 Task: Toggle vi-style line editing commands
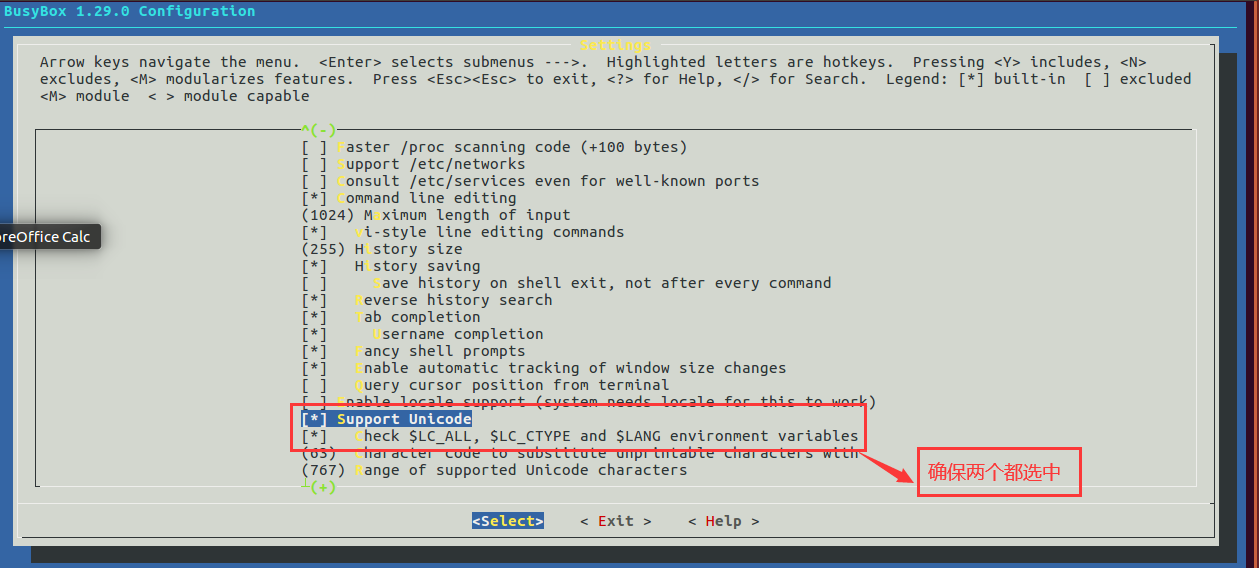[x=462, y=232]
